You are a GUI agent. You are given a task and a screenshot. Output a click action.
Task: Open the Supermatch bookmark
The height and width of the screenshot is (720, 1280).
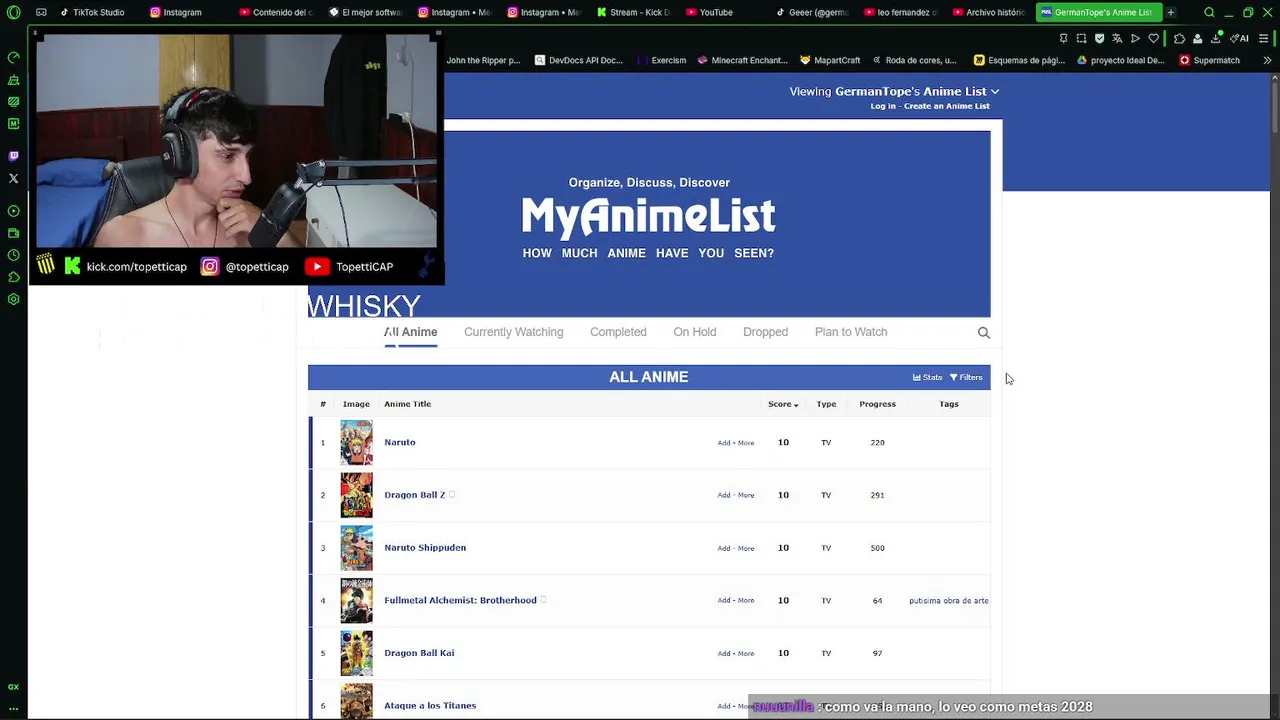[x=1209, y=60]
